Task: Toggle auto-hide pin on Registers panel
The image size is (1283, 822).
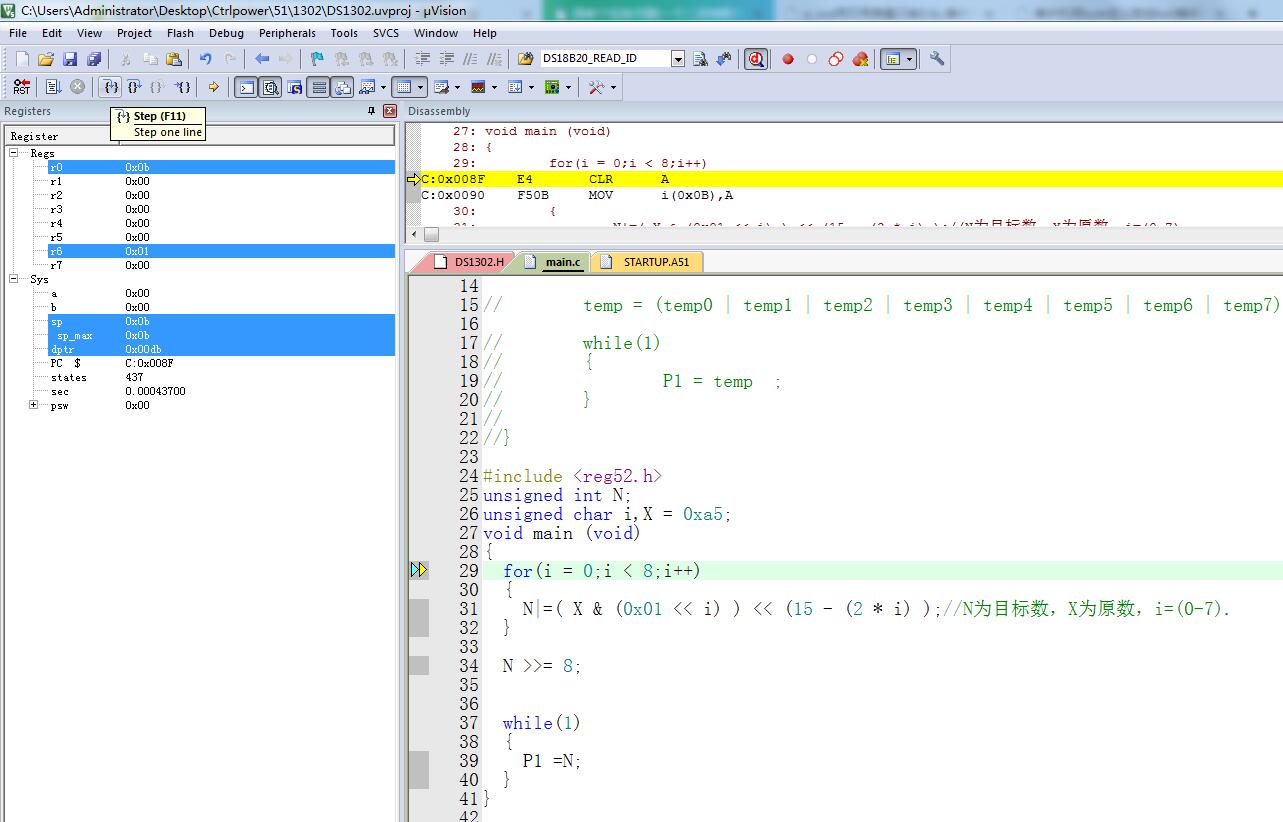Action: (372, 111)
